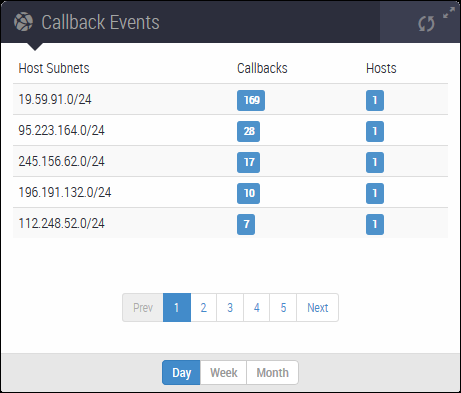Click the Callback Events globe icon

[23, 22]
